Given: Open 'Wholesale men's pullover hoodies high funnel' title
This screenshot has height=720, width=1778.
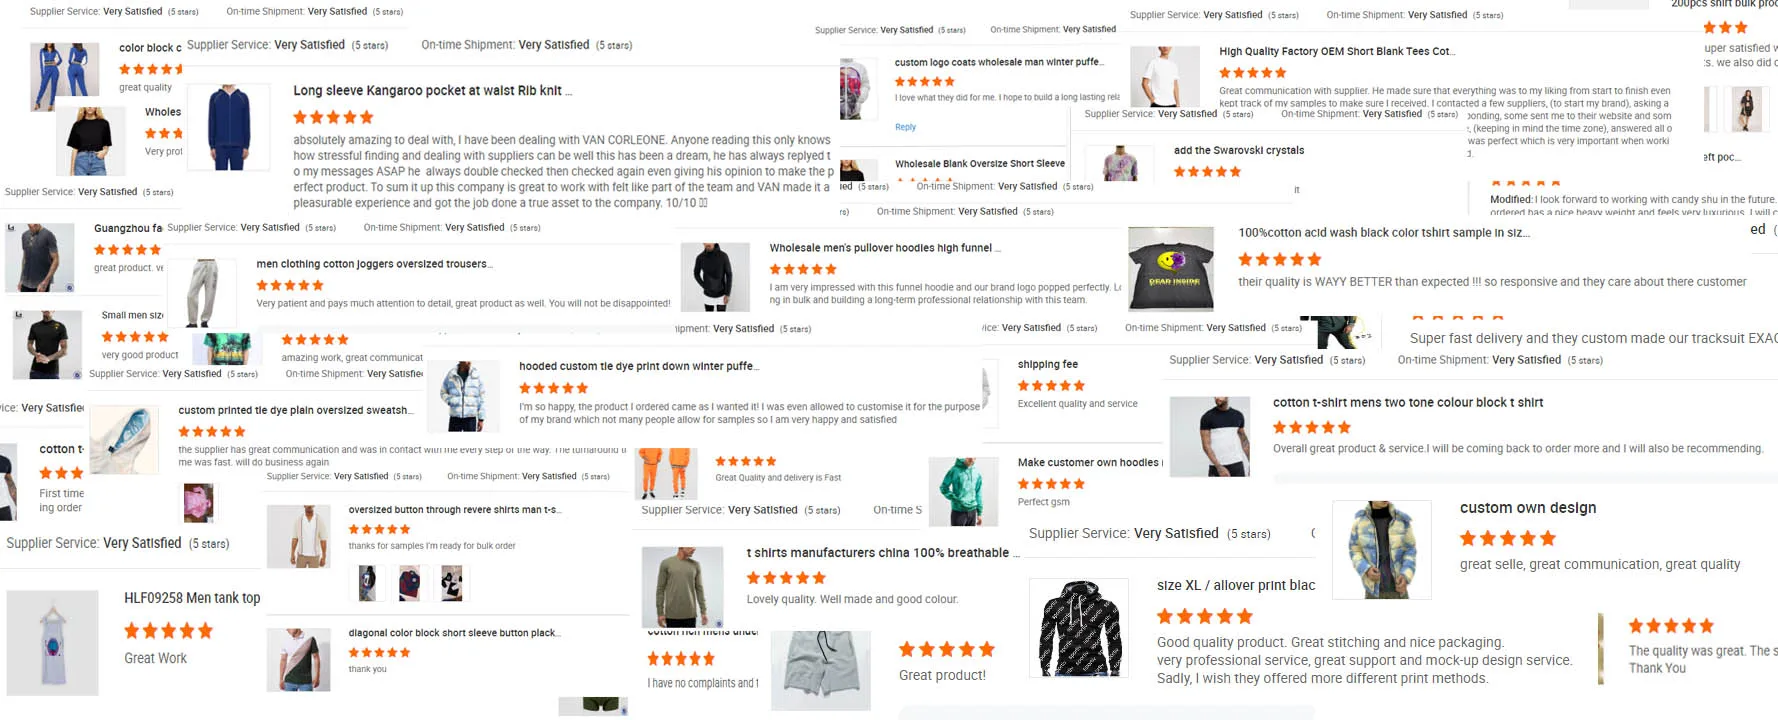Looking at the screenshot, I should [x=885, y=248].
